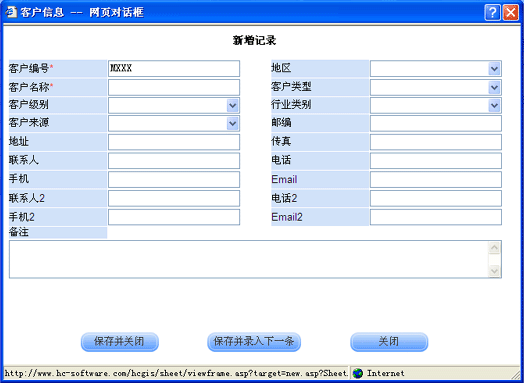Click the help question mark icon in title bar
The image size is (524, 383).
492,13
